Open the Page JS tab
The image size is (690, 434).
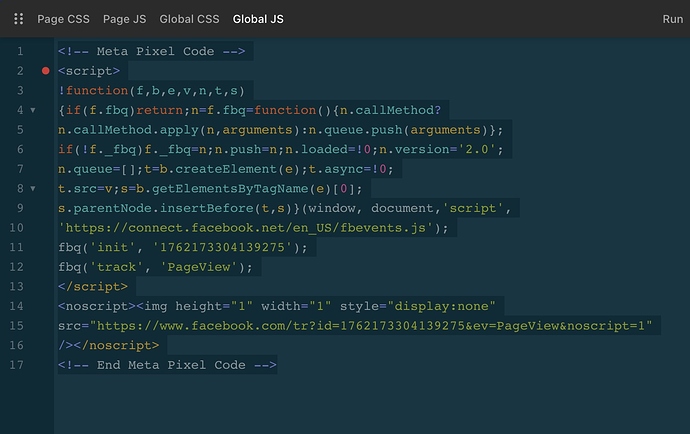click(124, 19)
